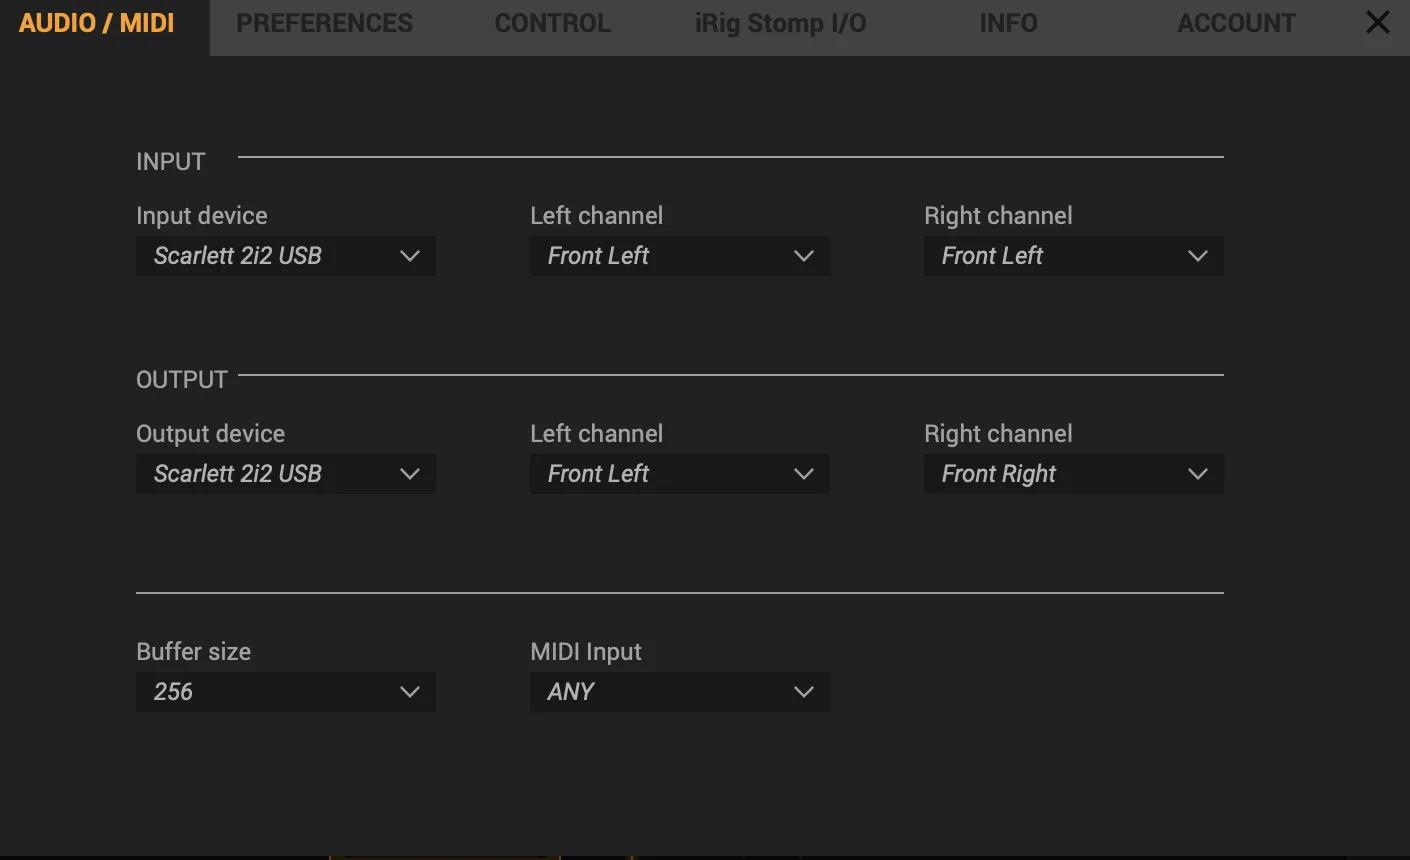The image size is (1410, 860).
Task: Click the chevron on the Buffer size selector
Action: 409,691
